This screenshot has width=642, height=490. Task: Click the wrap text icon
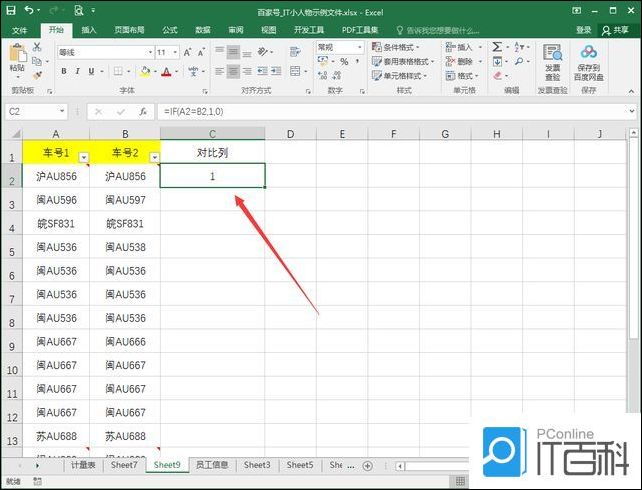(x=295, y=52)
